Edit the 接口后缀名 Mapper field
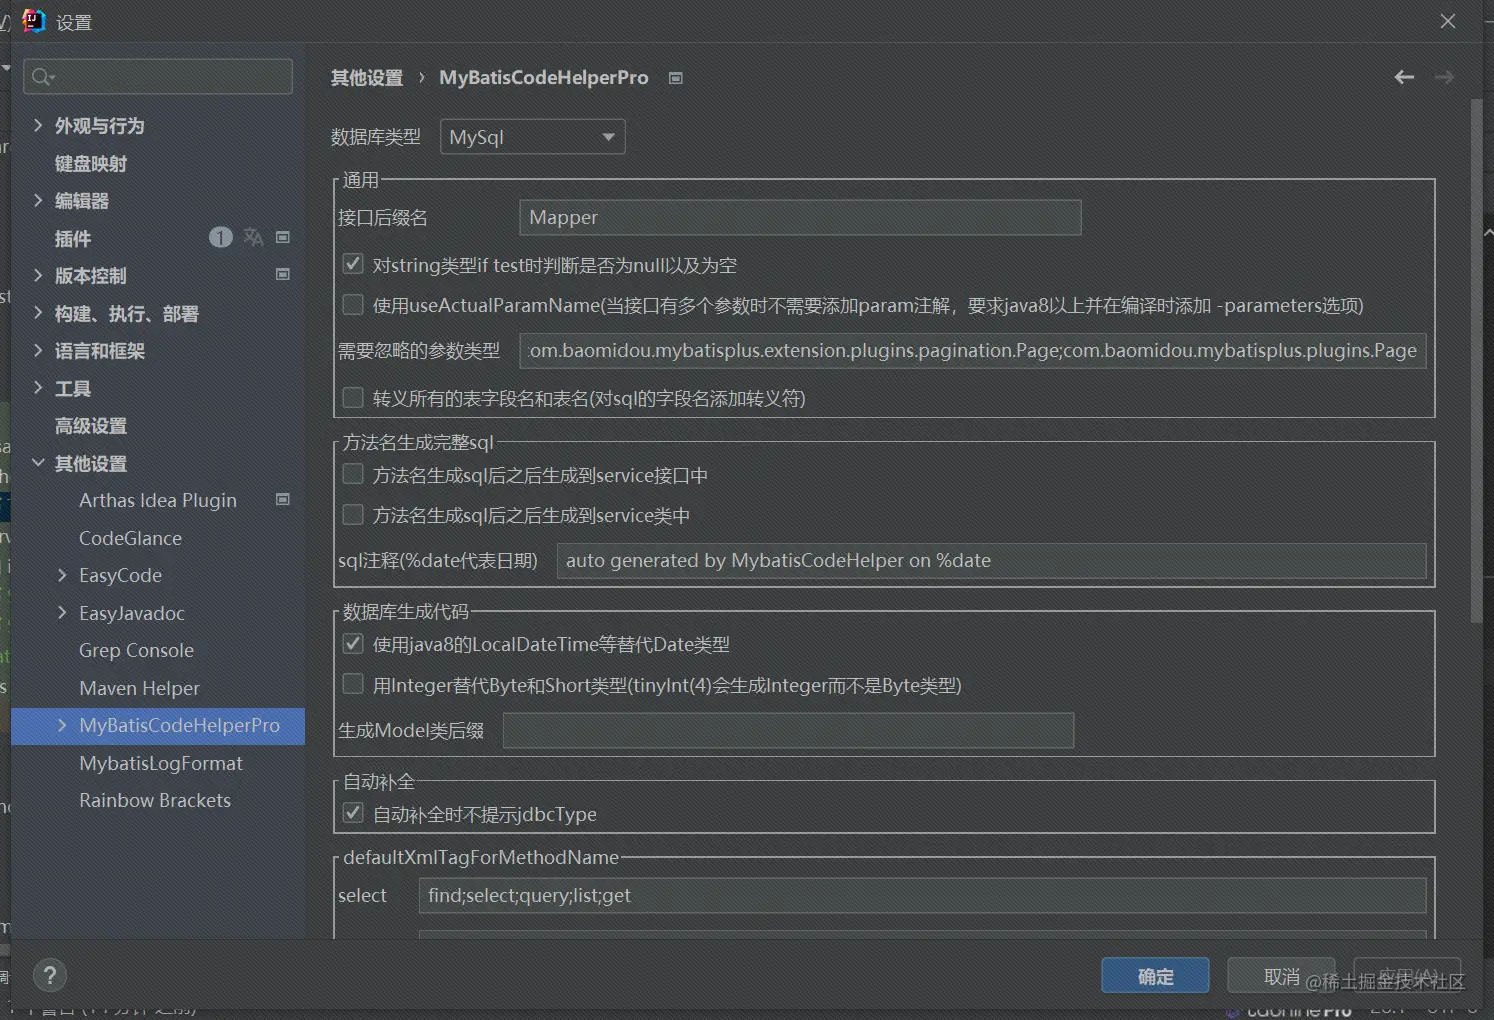This screenshot has width=1494, height=1020. 800,217
